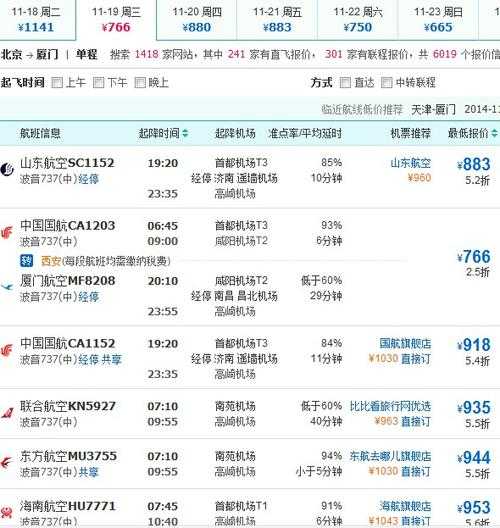This screenshot has width=500, height=528.
Task: Select the 11-22 周六 ¥750 date tab
Action: click(x=358, y=20)
